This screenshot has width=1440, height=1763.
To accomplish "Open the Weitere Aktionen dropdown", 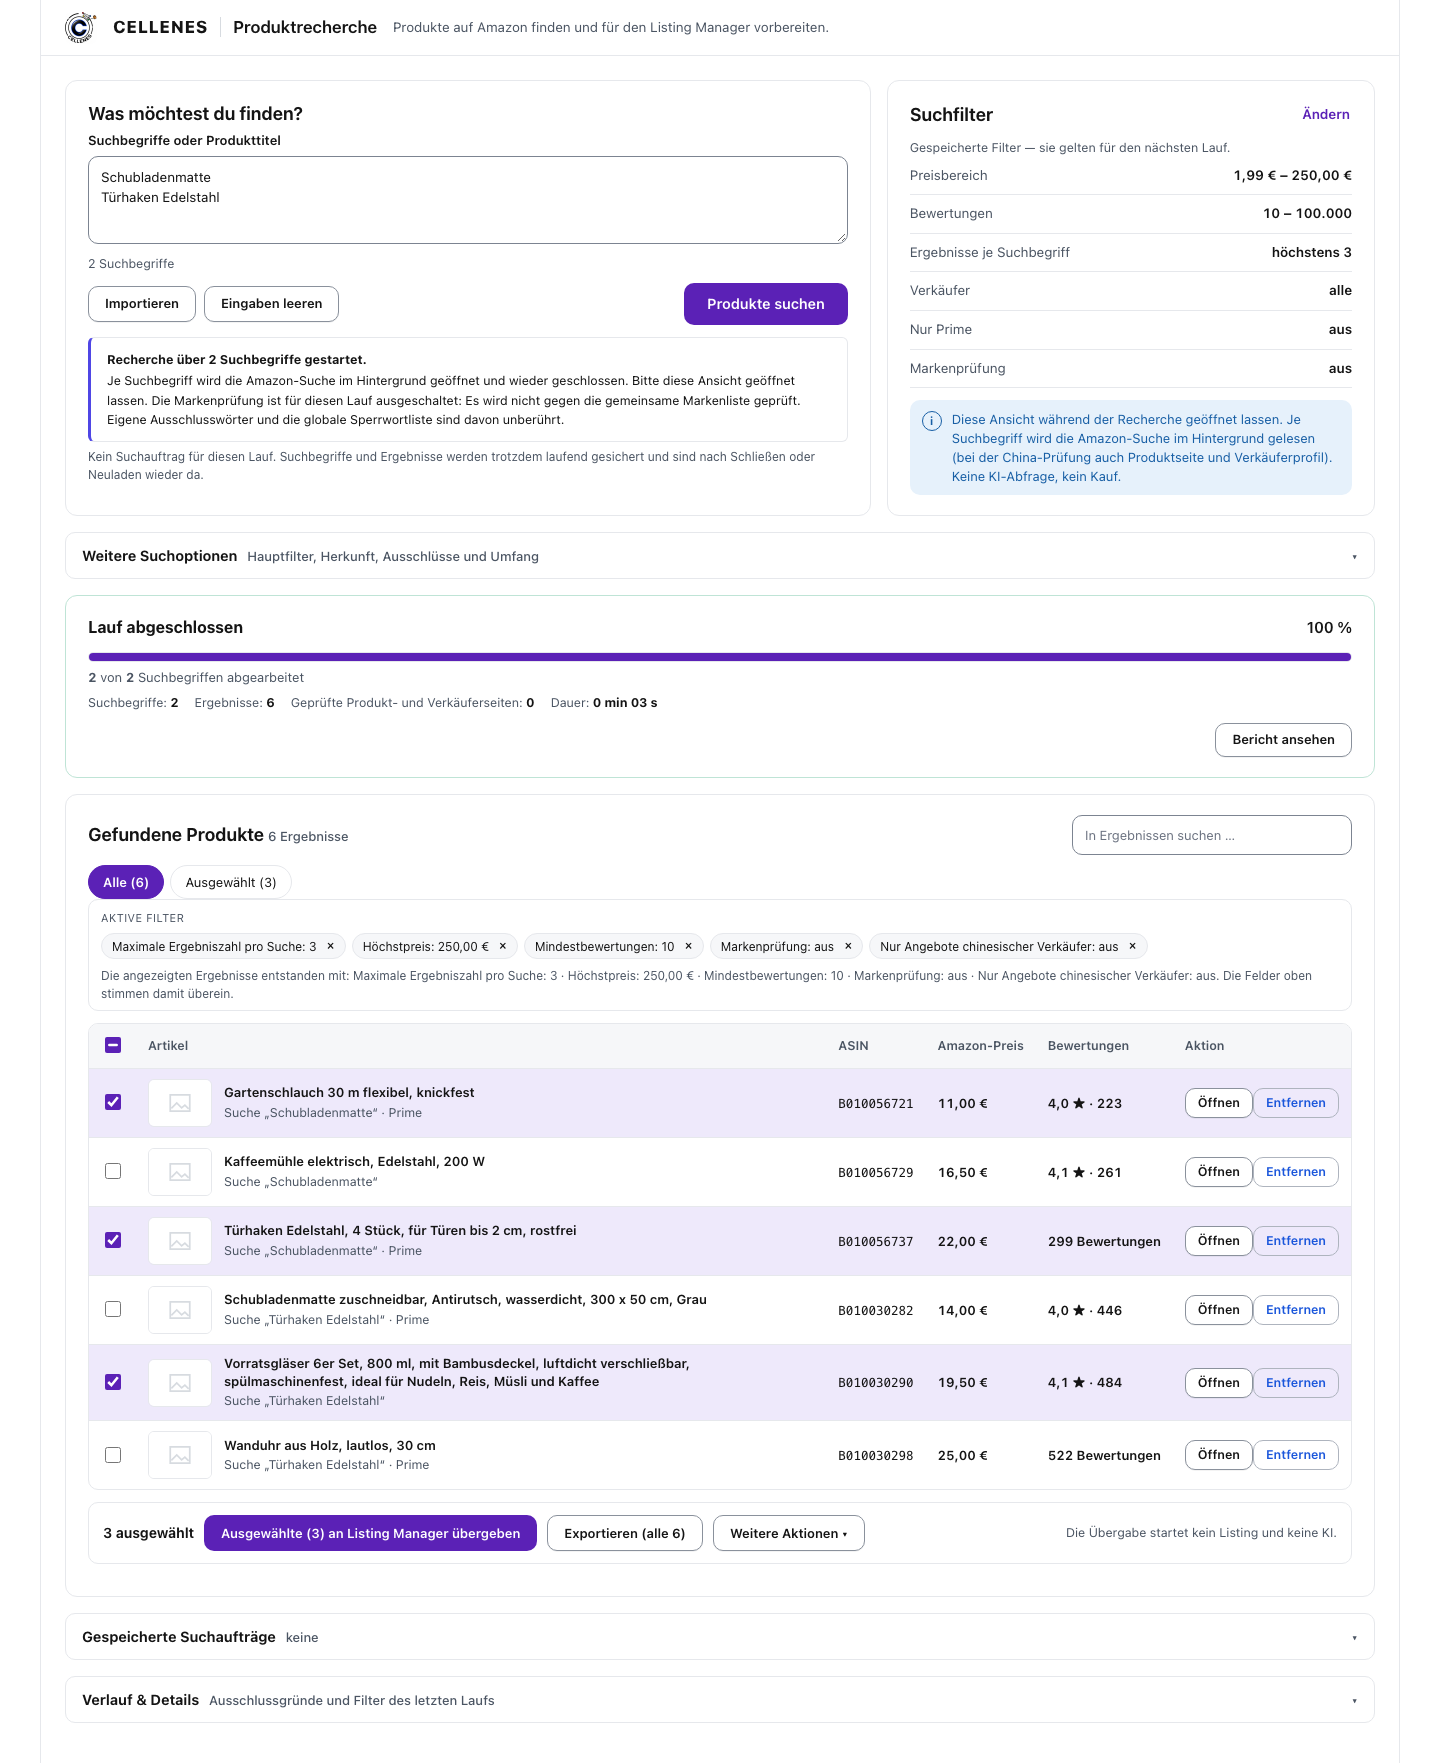I will (x=788, y=1533).
